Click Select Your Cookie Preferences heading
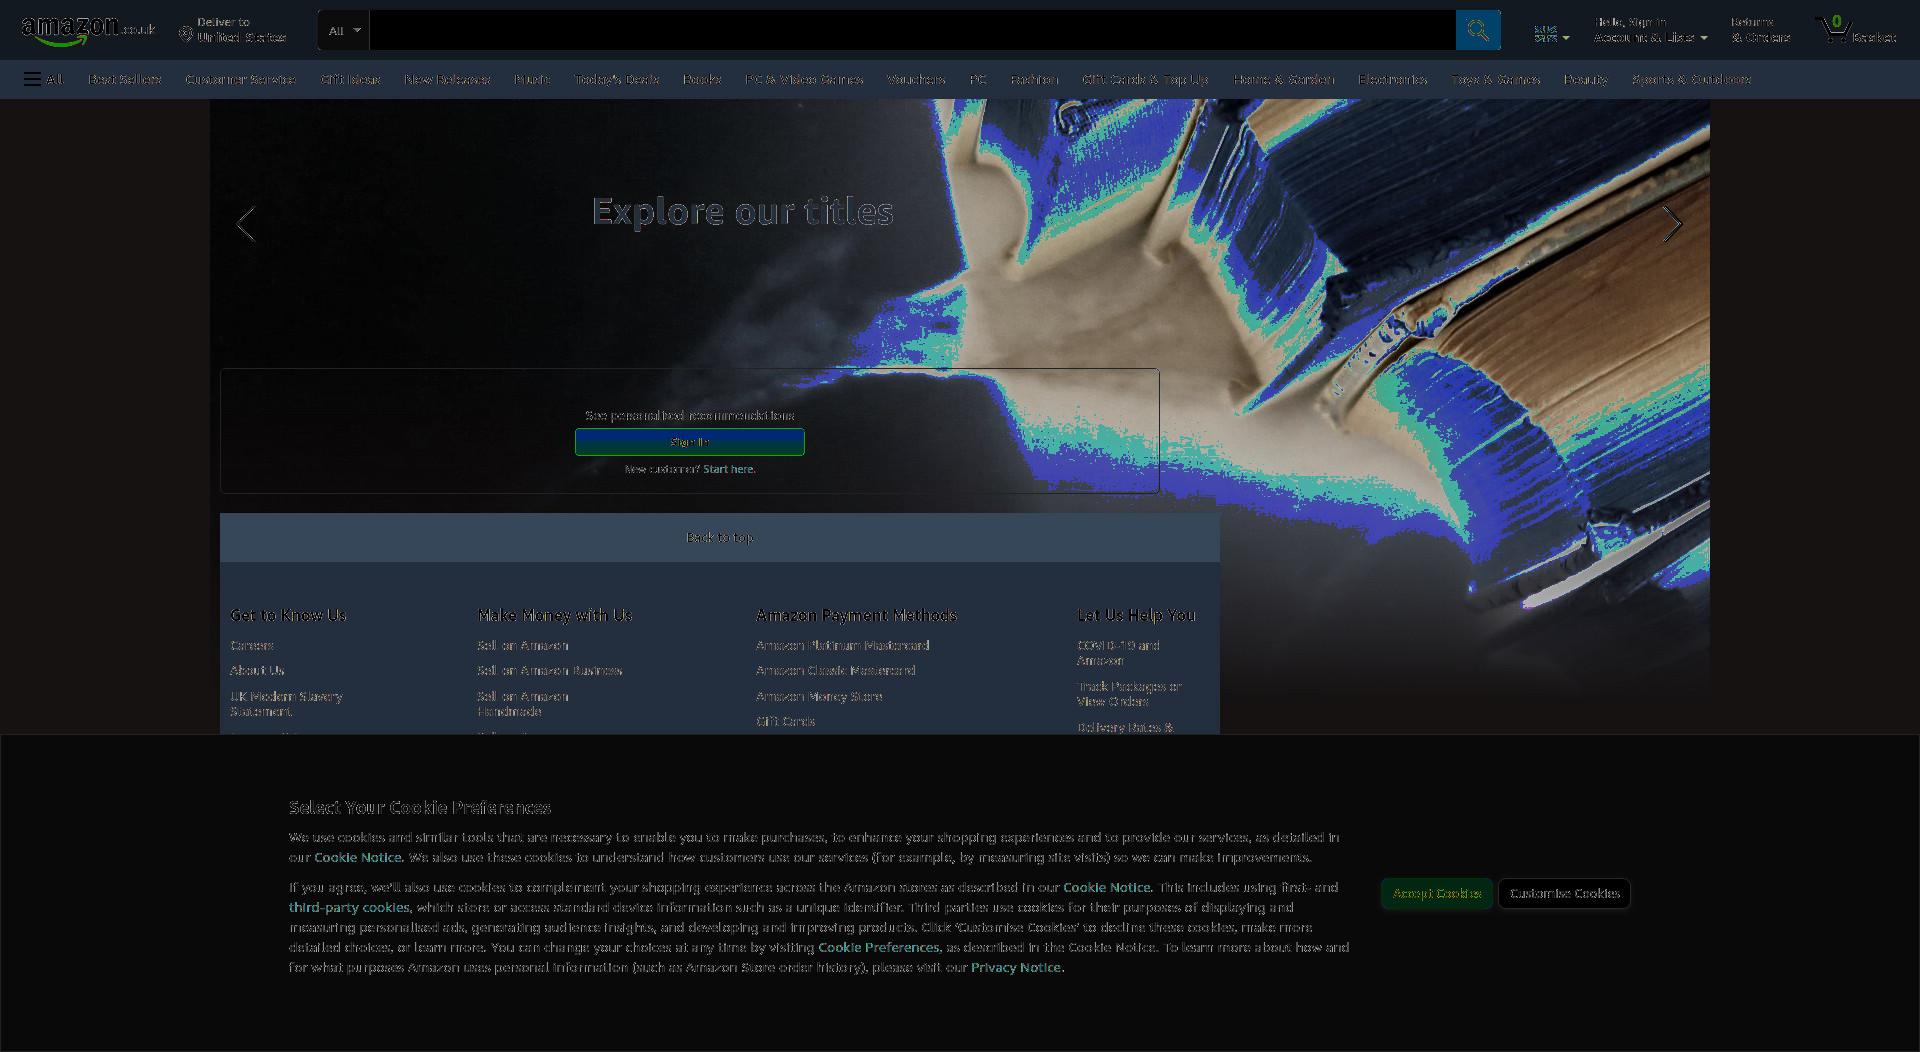This screenshot has height=1052, width=1920. [419, 807]
